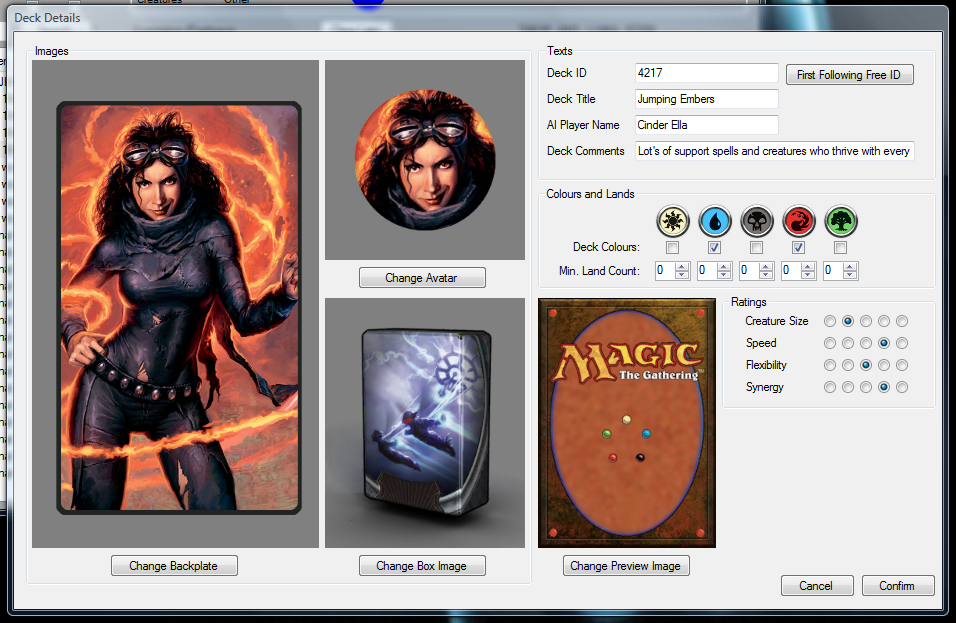956x623 pixels.
Task: Click the deck box image preview
Action: [425, 422]
